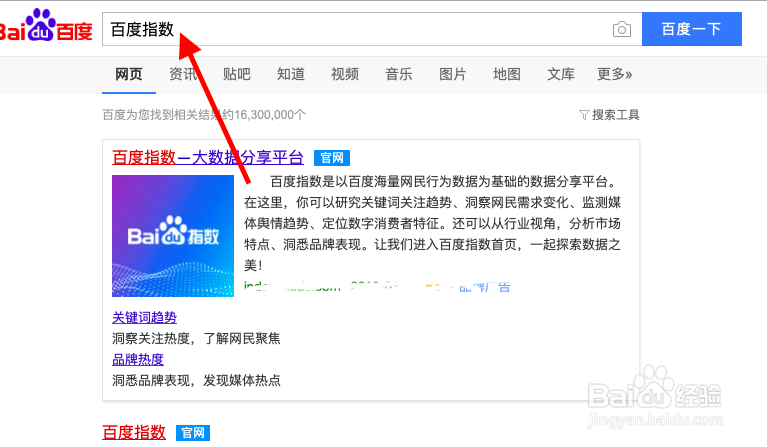
Task: Open the 贴吧 tab
Action: 237,74
